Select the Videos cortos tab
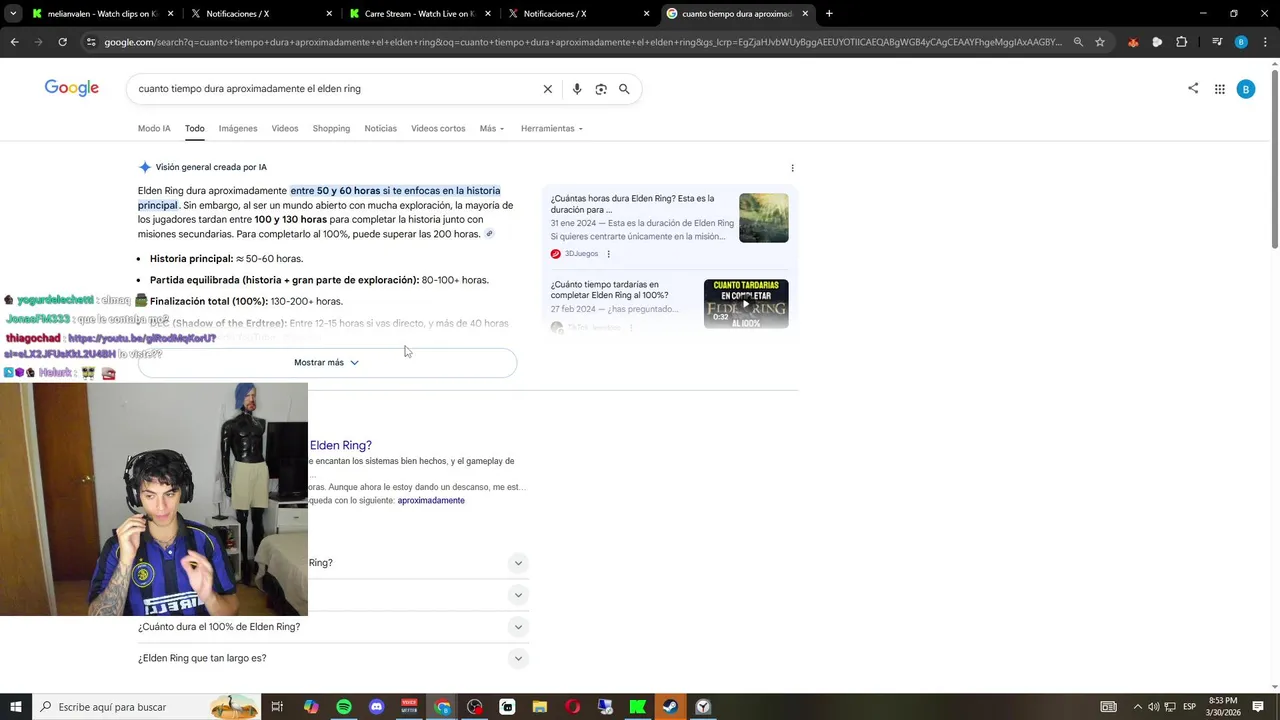Viewport: 1280px width, 720px height. pos(438,129)
